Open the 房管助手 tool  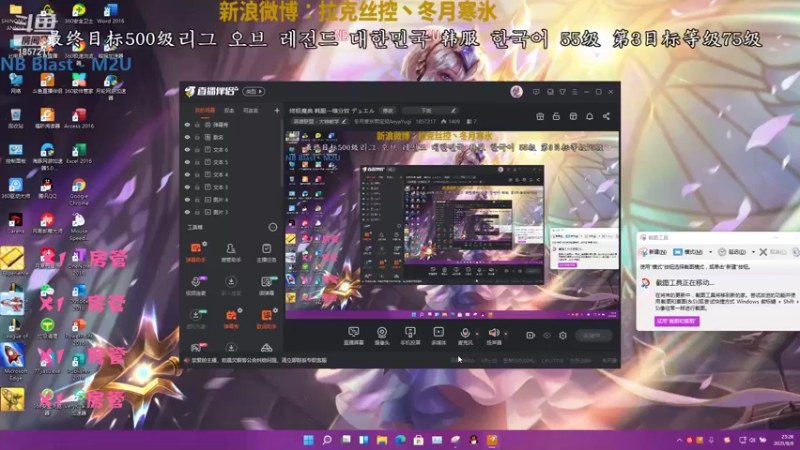[231, 253]
